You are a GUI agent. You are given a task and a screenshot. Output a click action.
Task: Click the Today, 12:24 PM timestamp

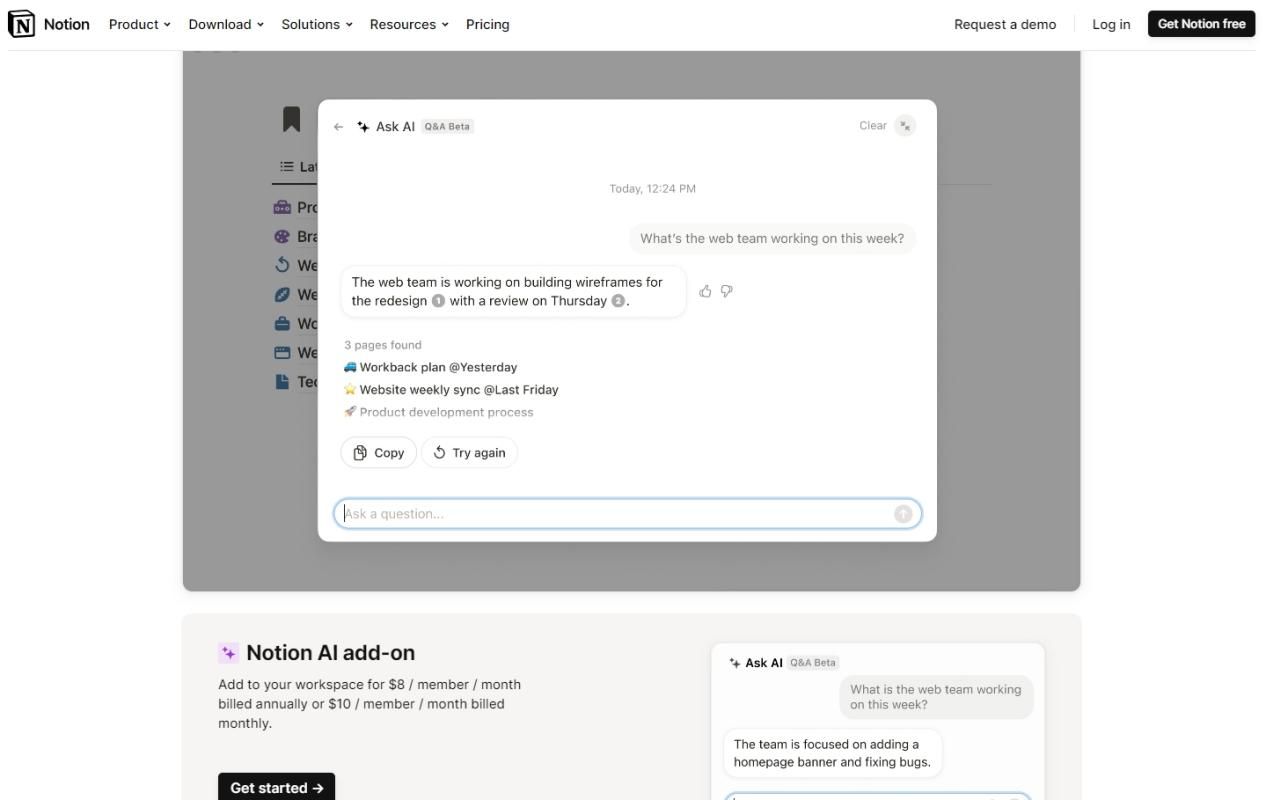[653, 189]
